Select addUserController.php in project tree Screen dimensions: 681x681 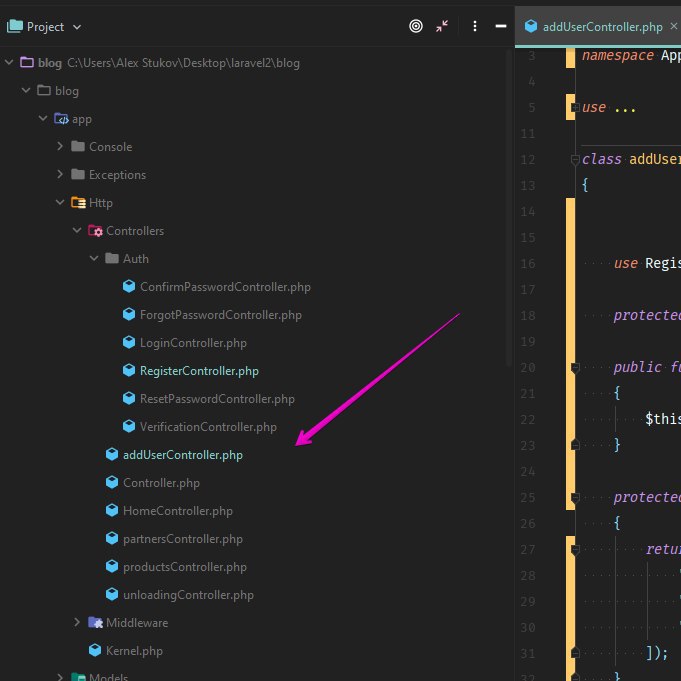tap(183, 455)
